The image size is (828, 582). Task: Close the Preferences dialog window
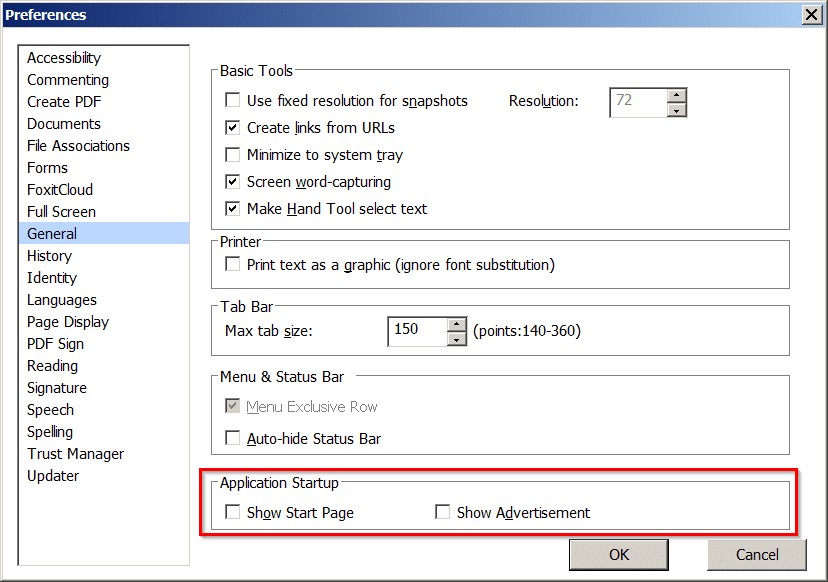pos(811,14)
